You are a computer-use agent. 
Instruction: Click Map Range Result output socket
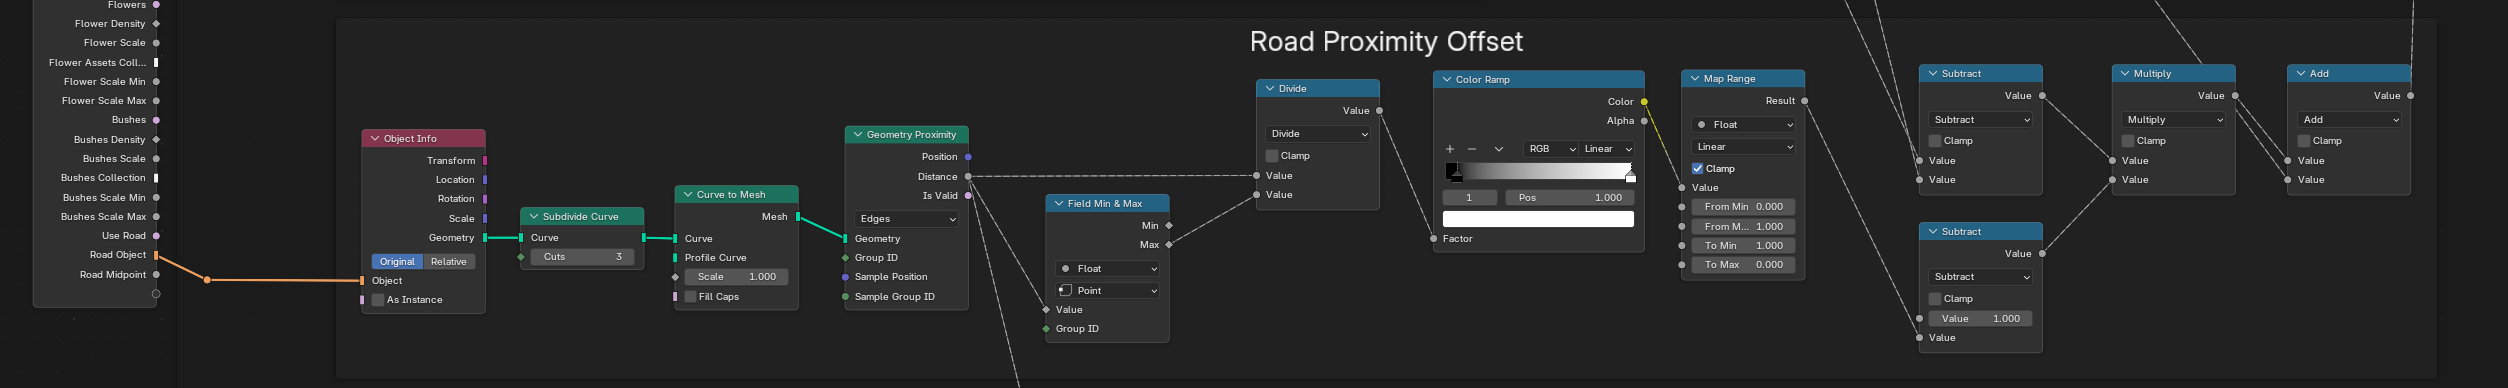tap(1804, 101)
